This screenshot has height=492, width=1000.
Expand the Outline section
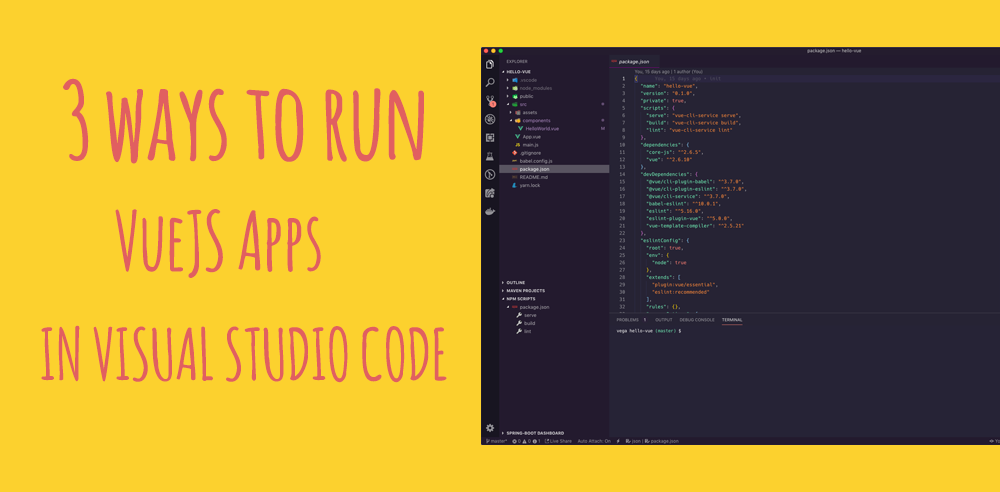(x=516, y=283)
